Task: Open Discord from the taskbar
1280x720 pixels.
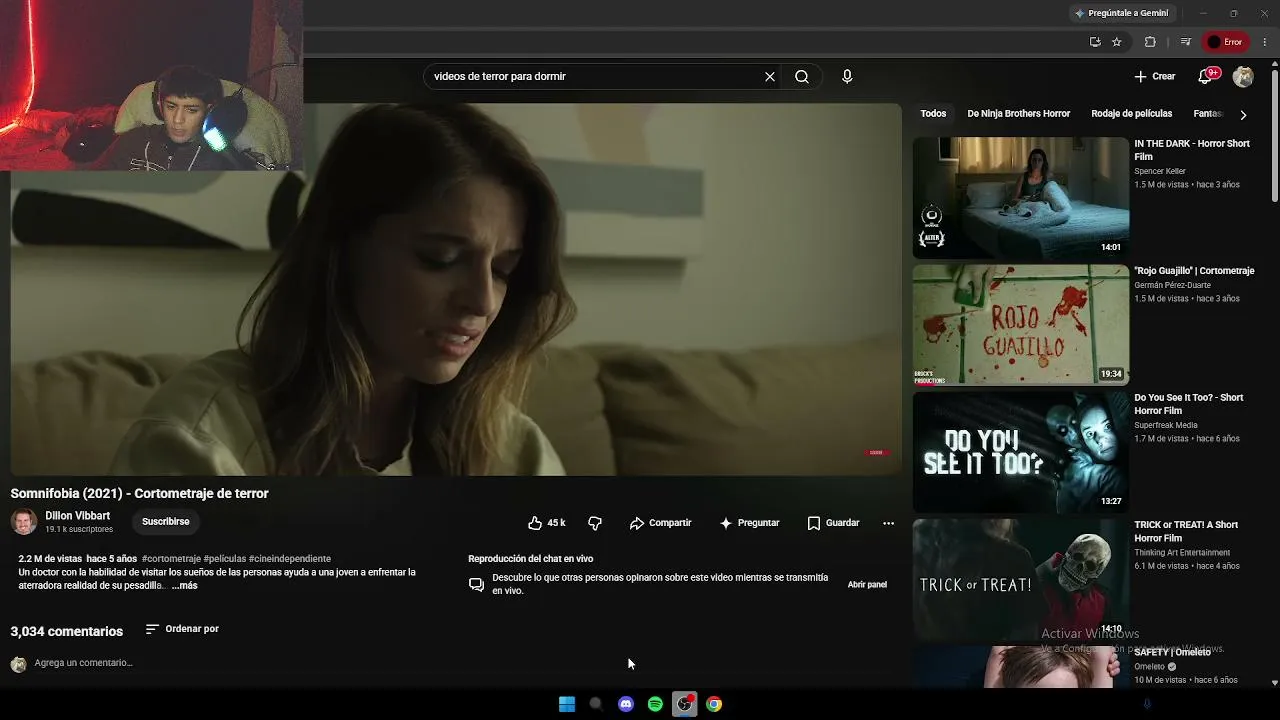Action: (626, 704)
